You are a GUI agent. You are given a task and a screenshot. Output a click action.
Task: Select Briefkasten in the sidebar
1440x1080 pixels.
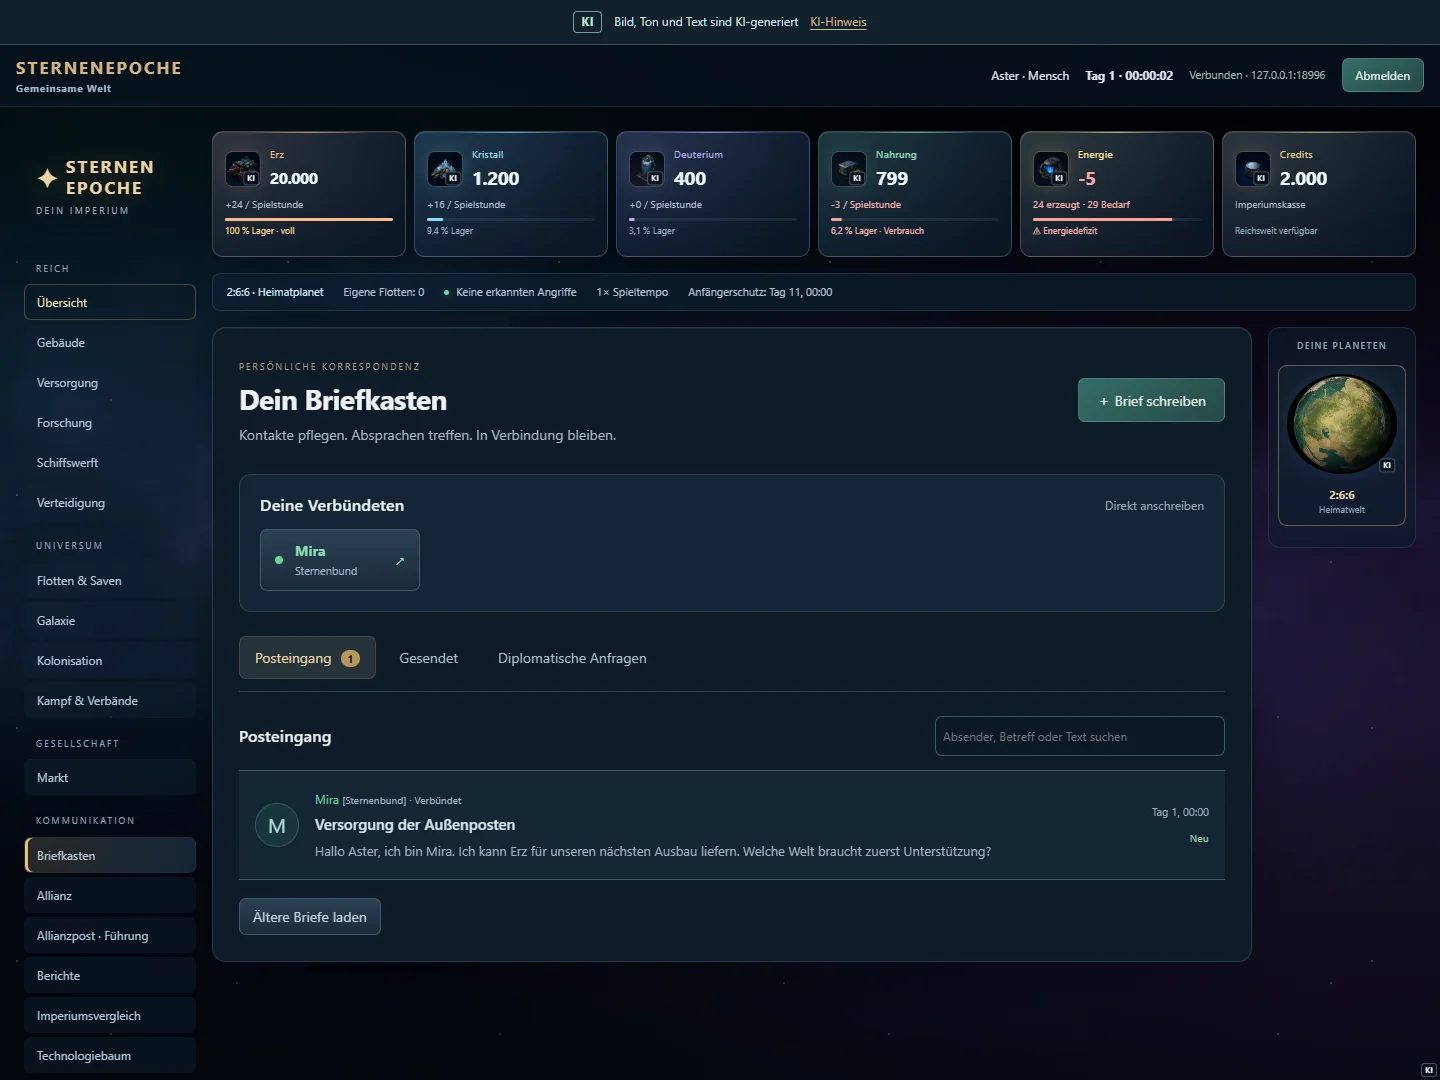click(x=110, y=856)
